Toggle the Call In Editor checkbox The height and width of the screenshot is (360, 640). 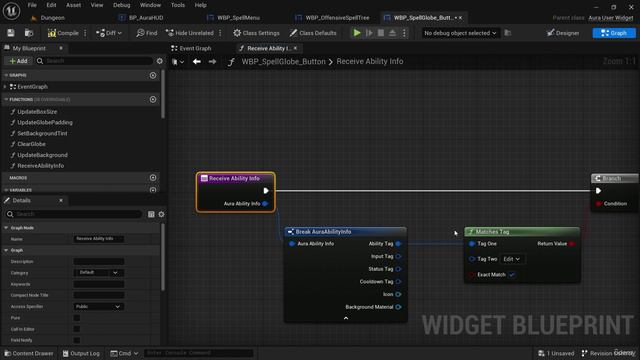coord(77,329)
